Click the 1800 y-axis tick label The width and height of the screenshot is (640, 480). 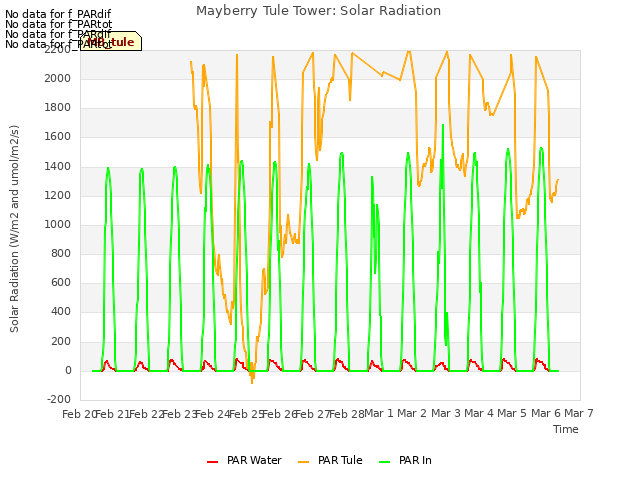click(x=58, y=107)
